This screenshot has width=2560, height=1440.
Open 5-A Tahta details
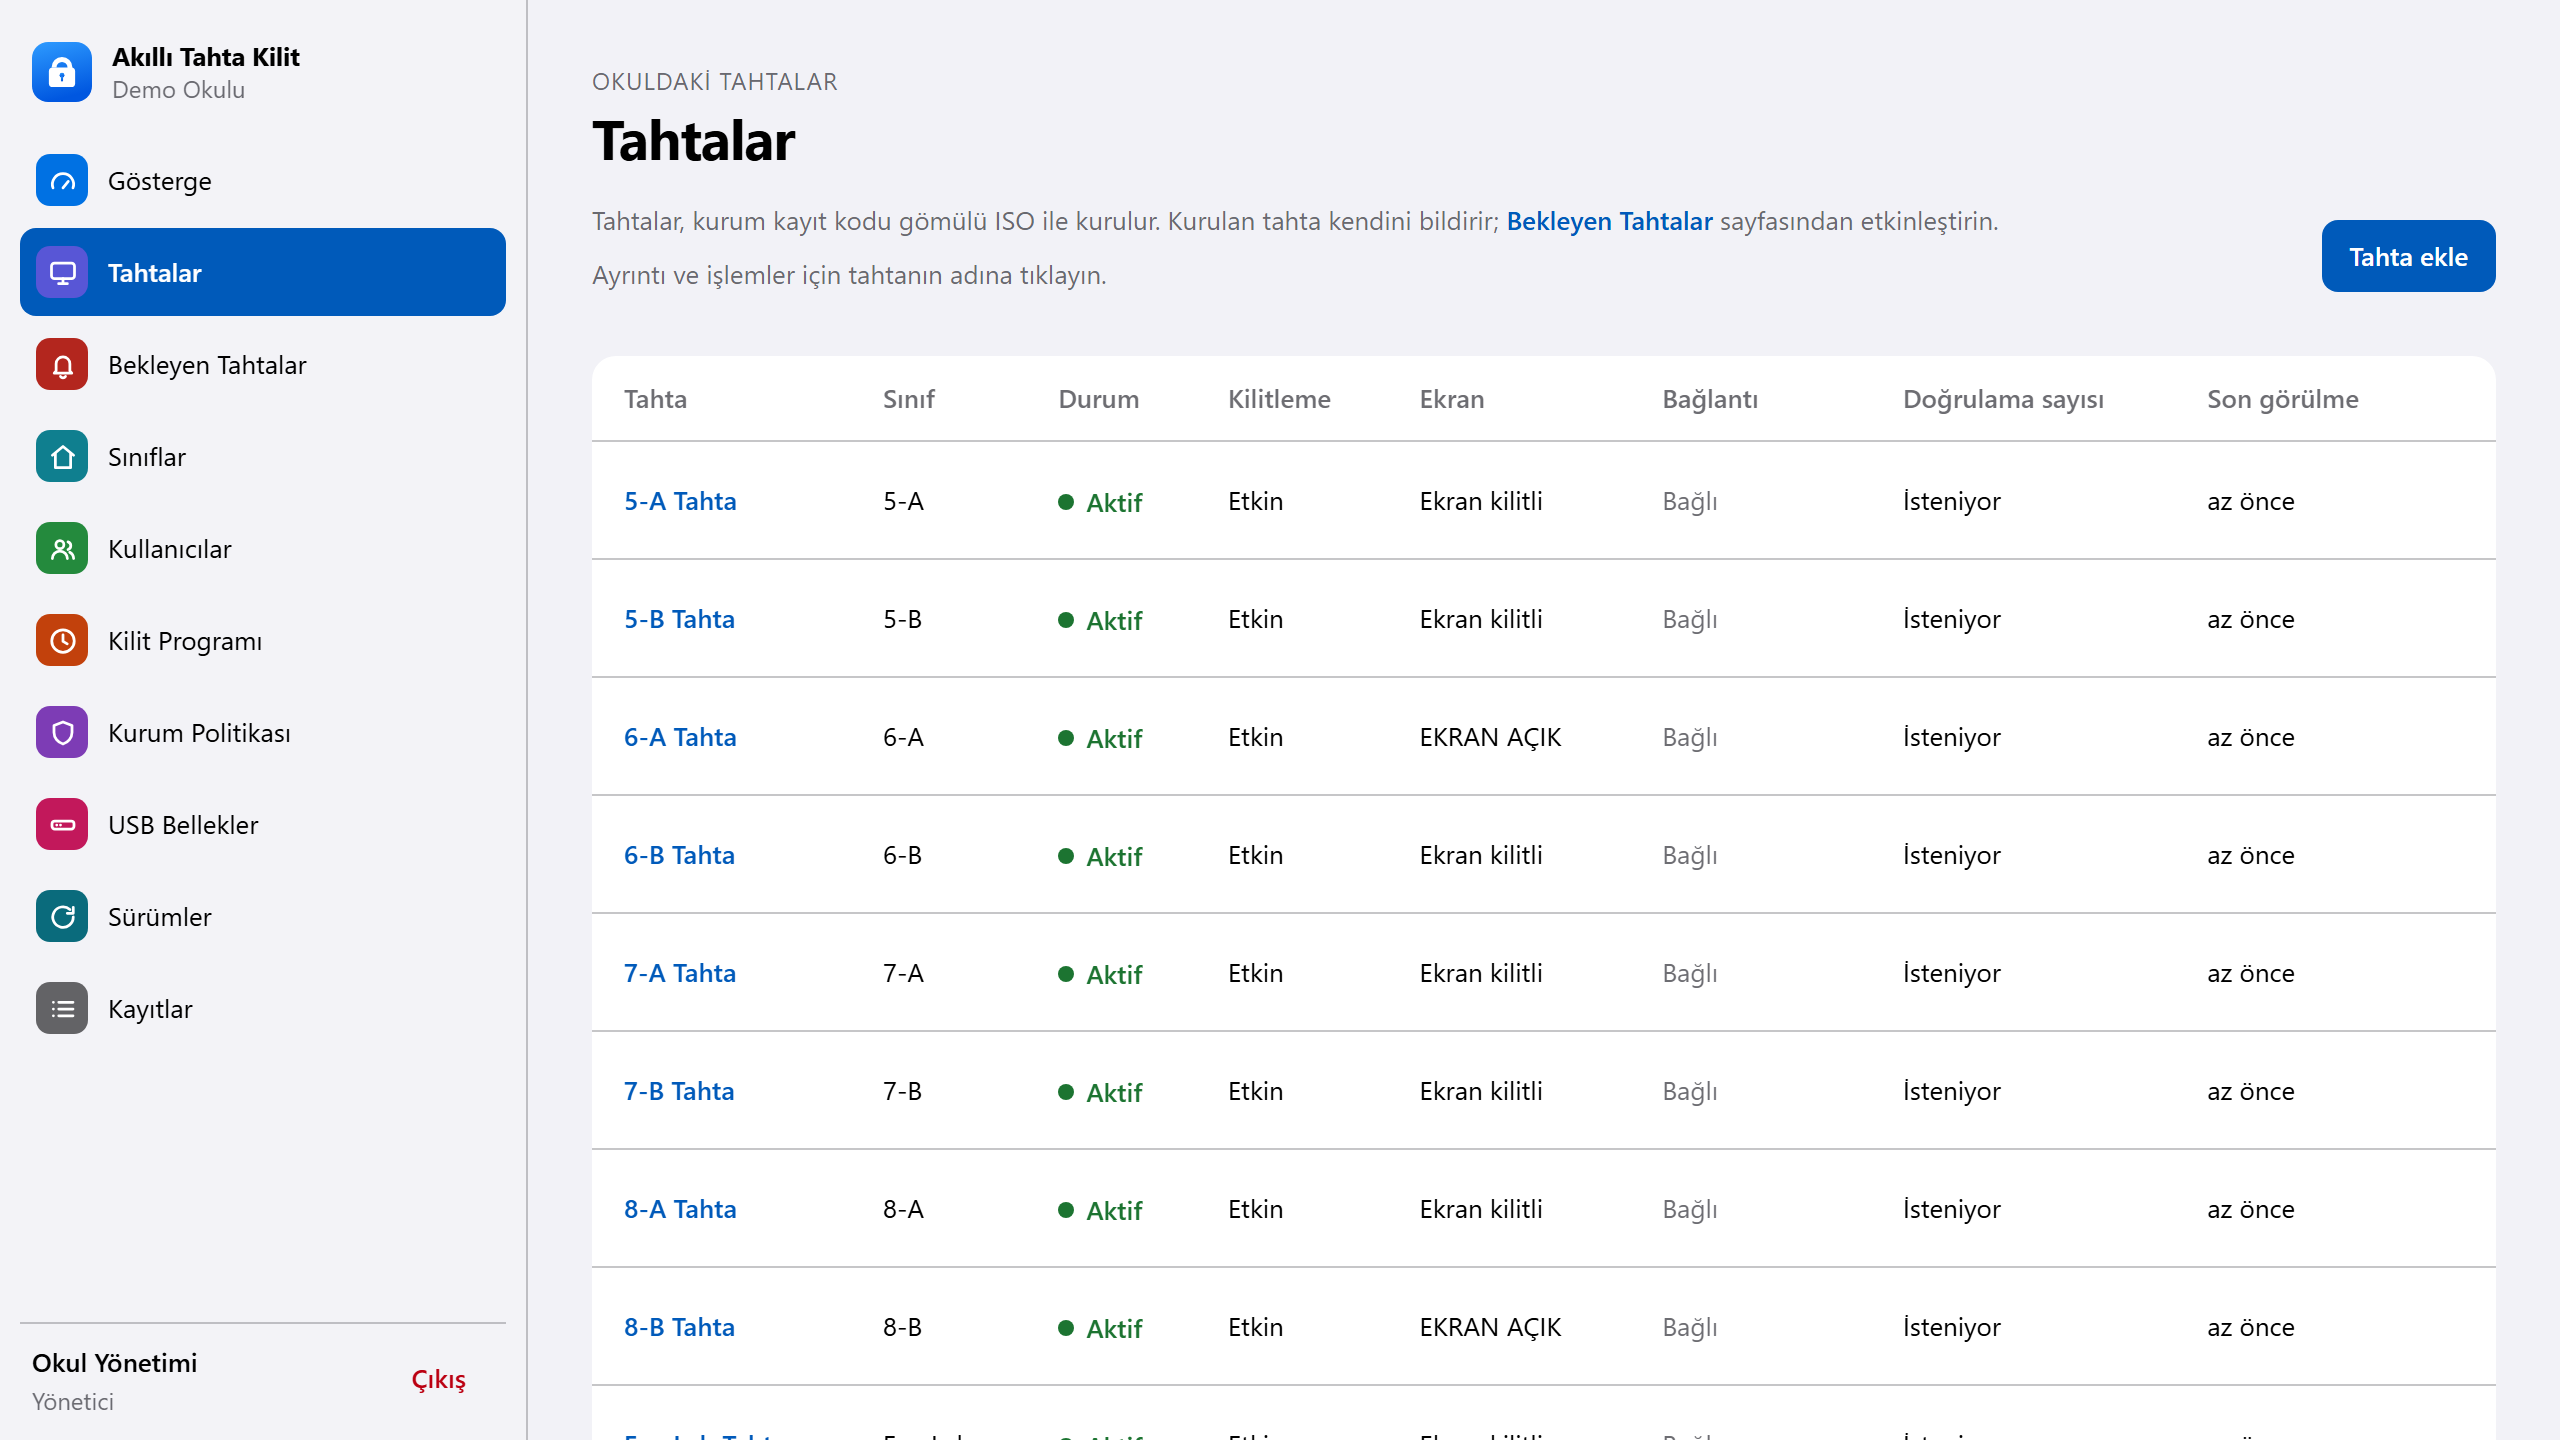pos(680,501)
